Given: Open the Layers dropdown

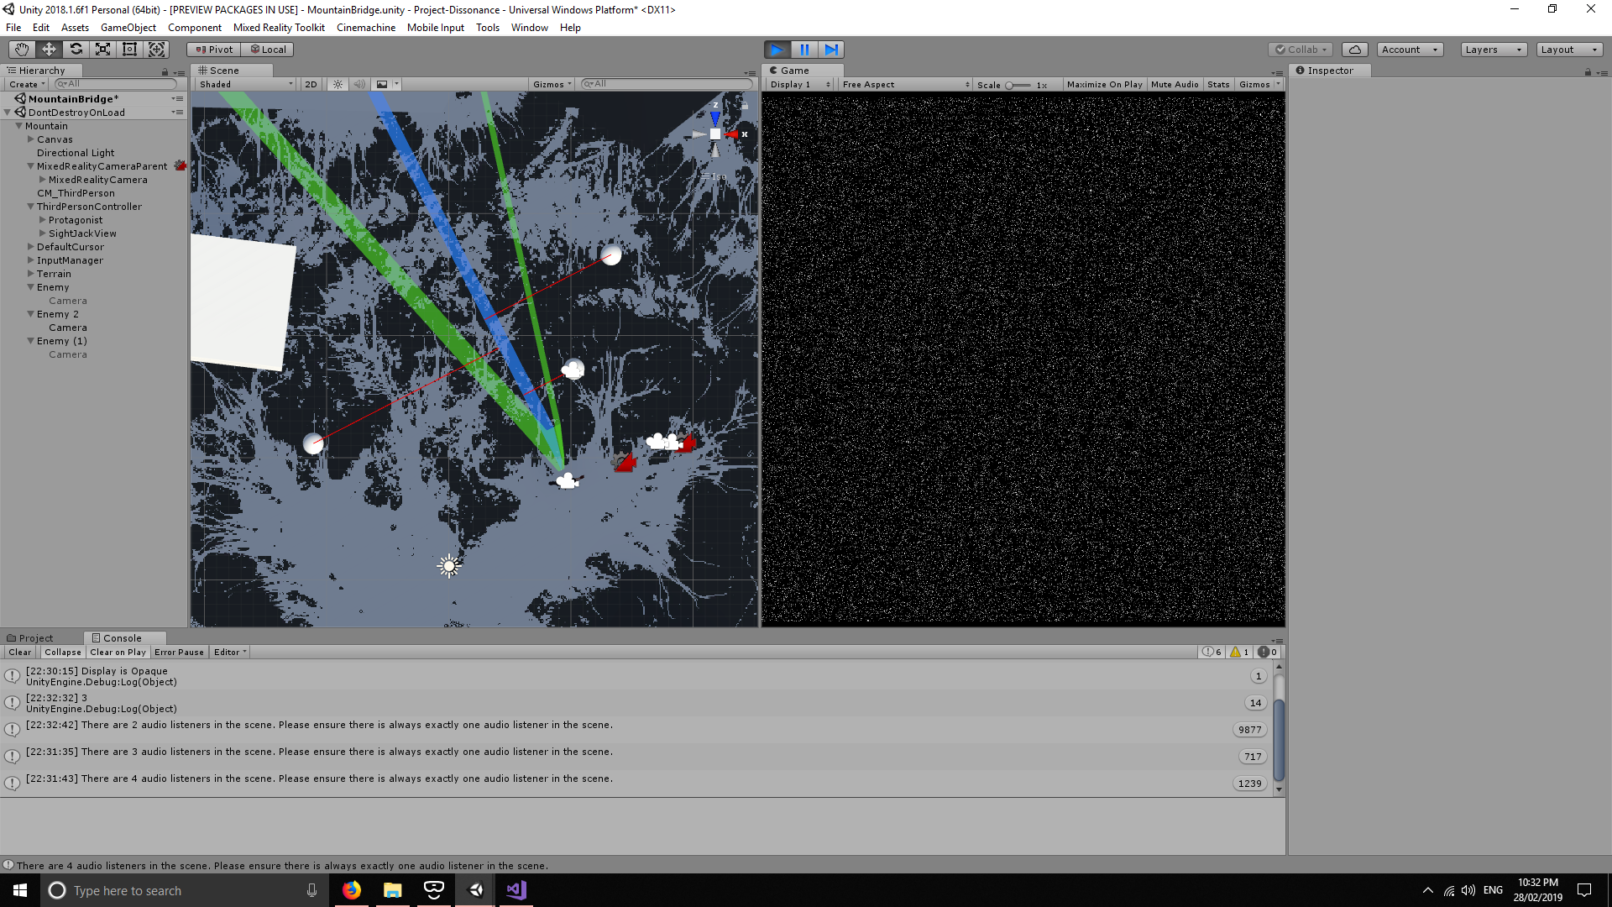Looking at the screenshot, I should pyautogui.click(x=1492, y=49).
